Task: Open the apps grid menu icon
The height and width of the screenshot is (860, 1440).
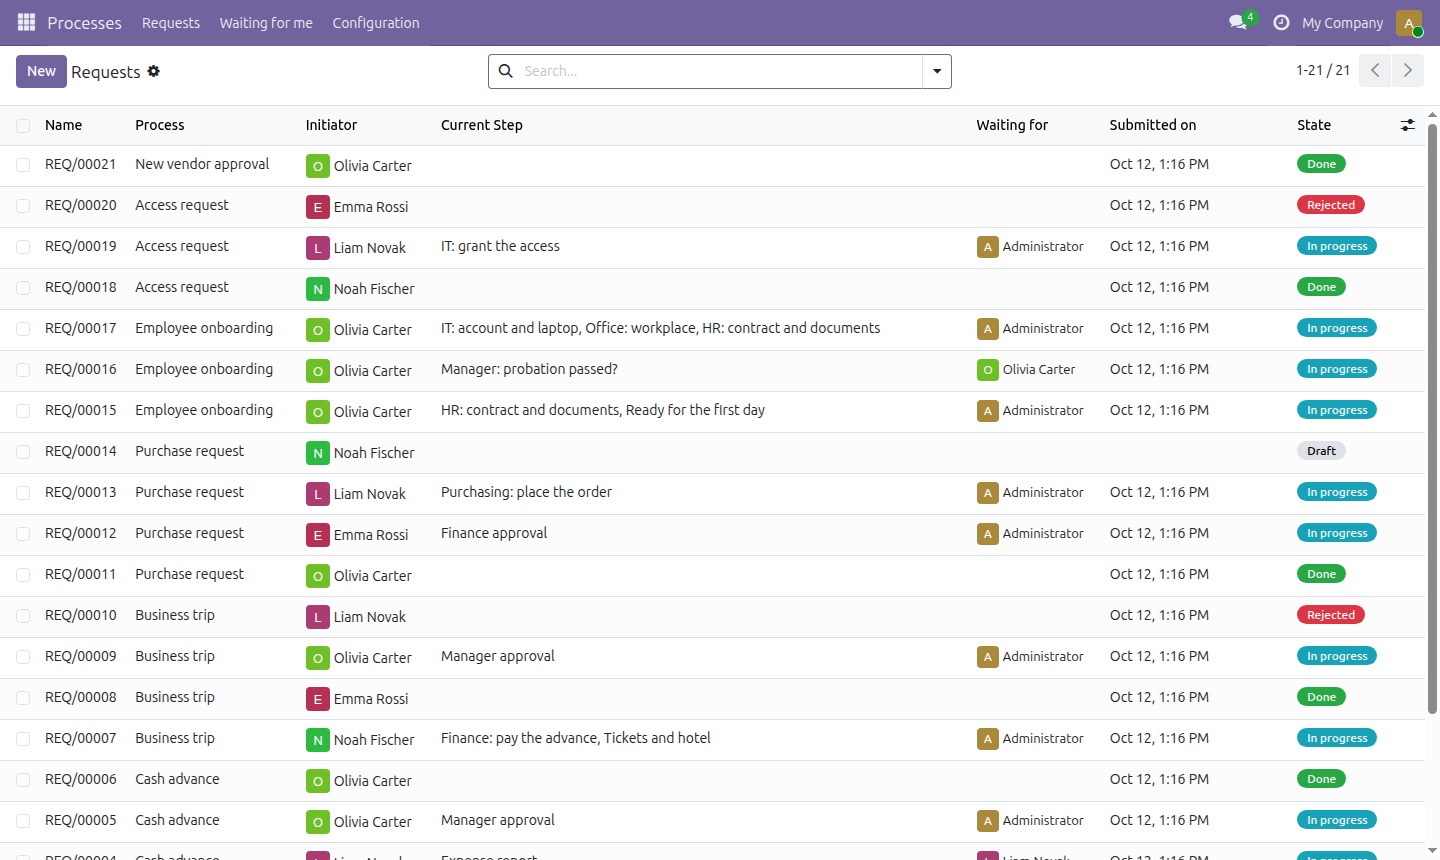Action: 27,22
